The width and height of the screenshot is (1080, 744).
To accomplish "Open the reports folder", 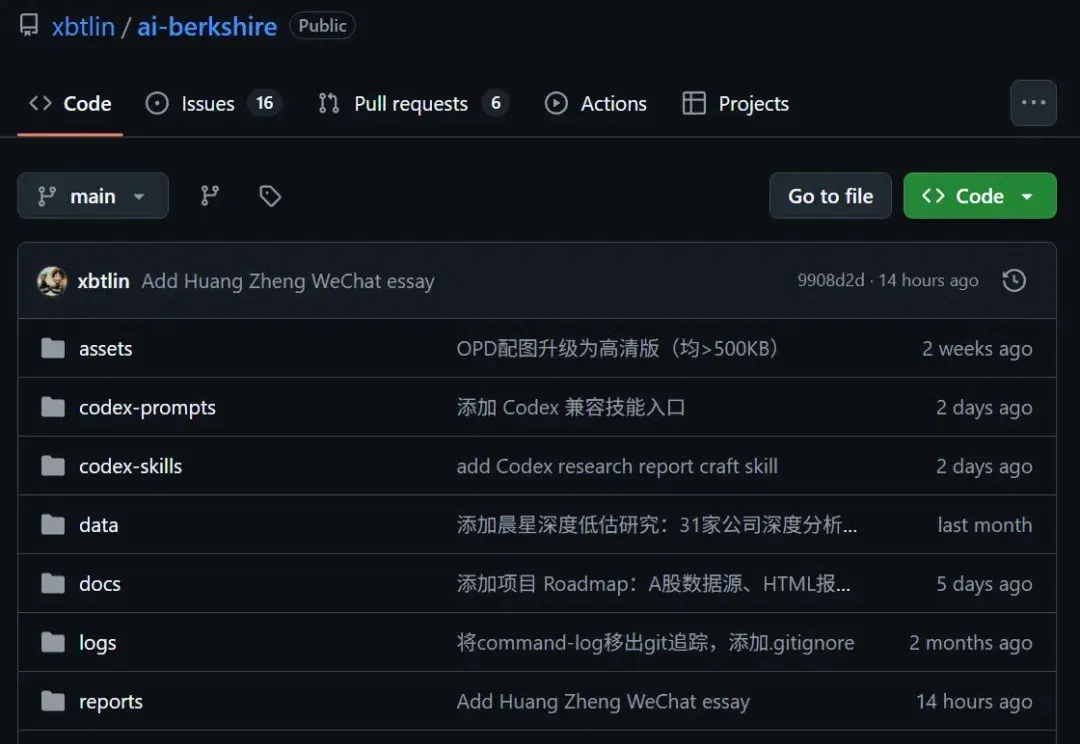I will (111, 702).
